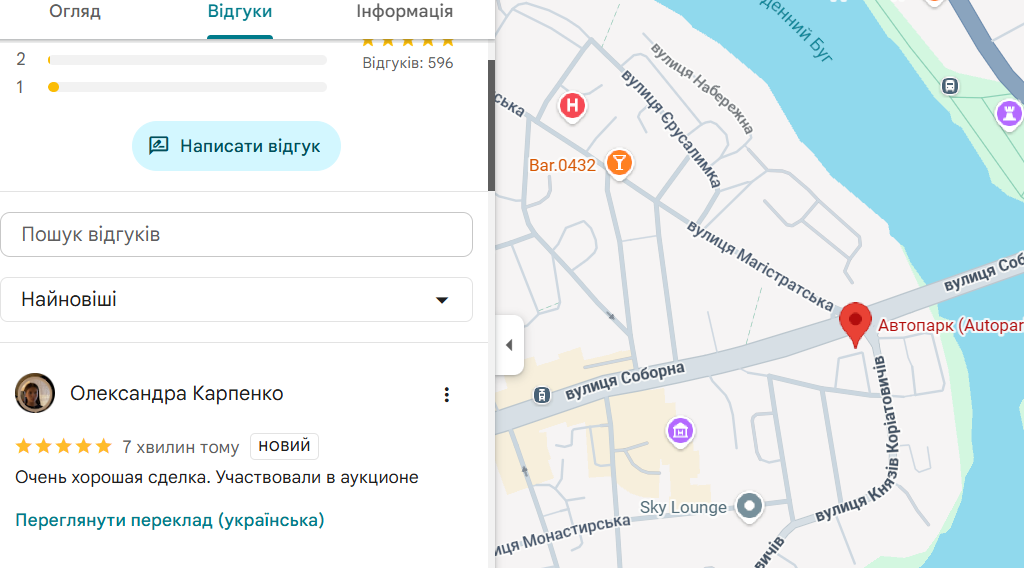Click the вулиця Набережна street label
The image size is (1024, 568).
click(703, 88)
